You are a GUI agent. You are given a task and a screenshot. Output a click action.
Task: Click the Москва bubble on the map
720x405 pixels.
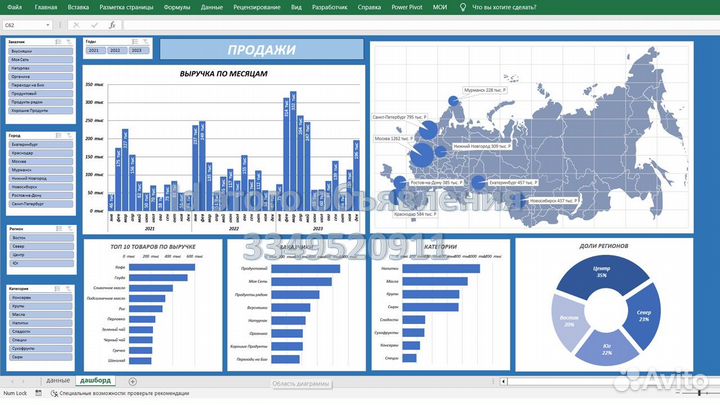[x=421, y=155]
